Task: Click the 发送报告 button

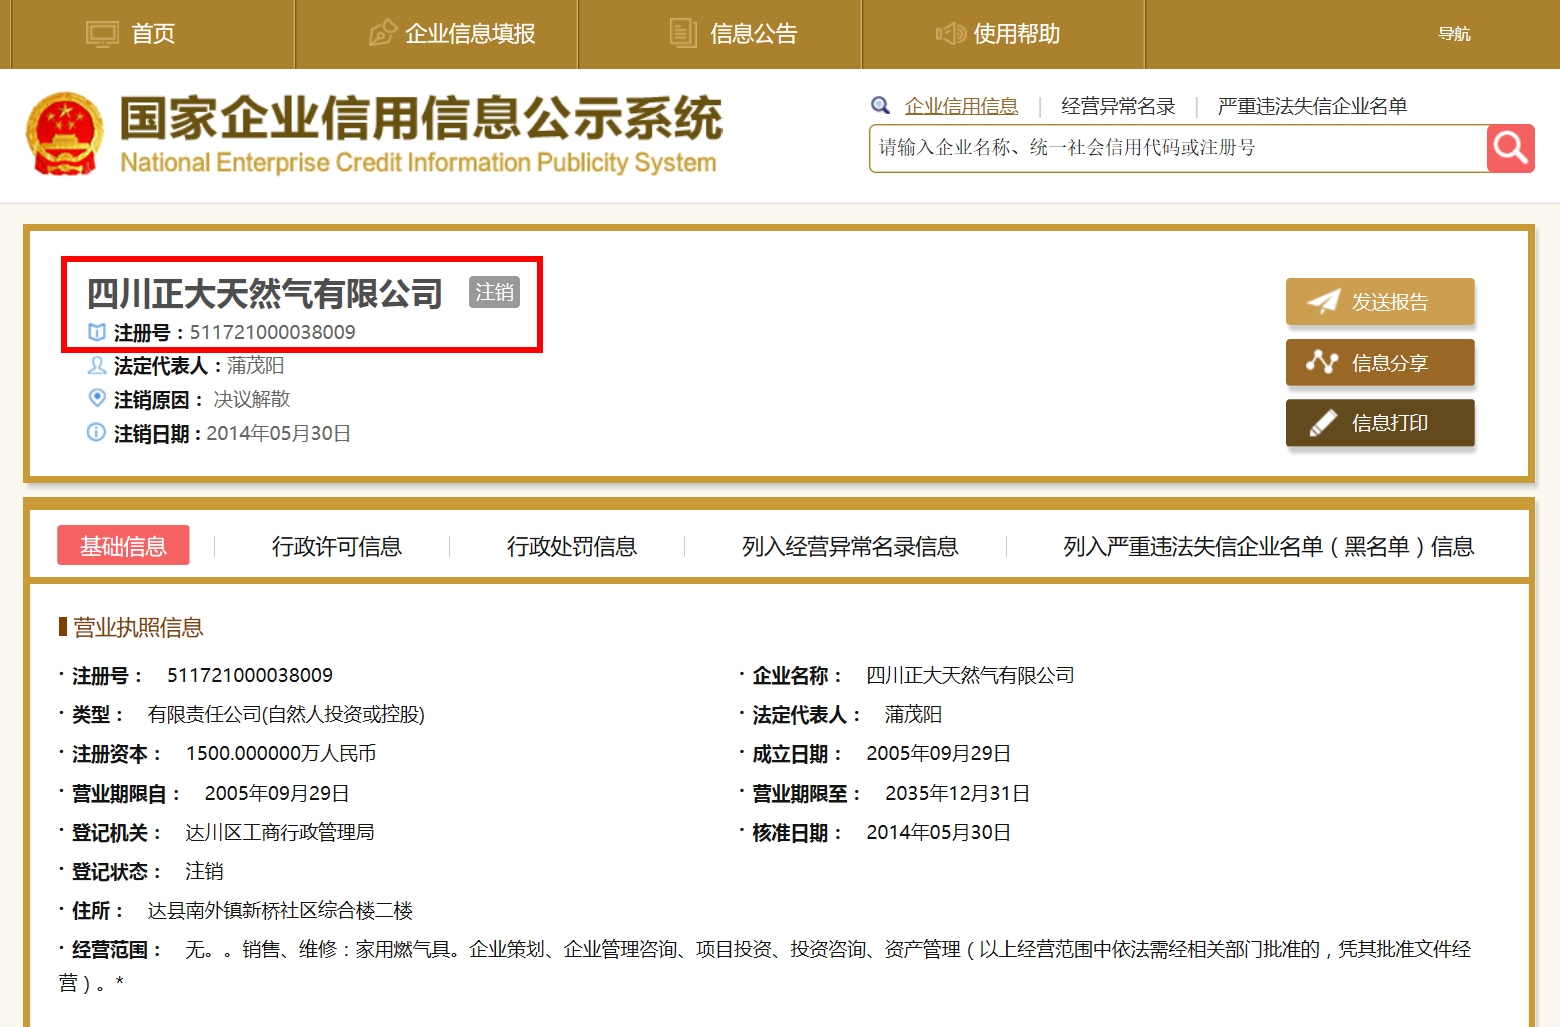Action: click(1380, 302)
